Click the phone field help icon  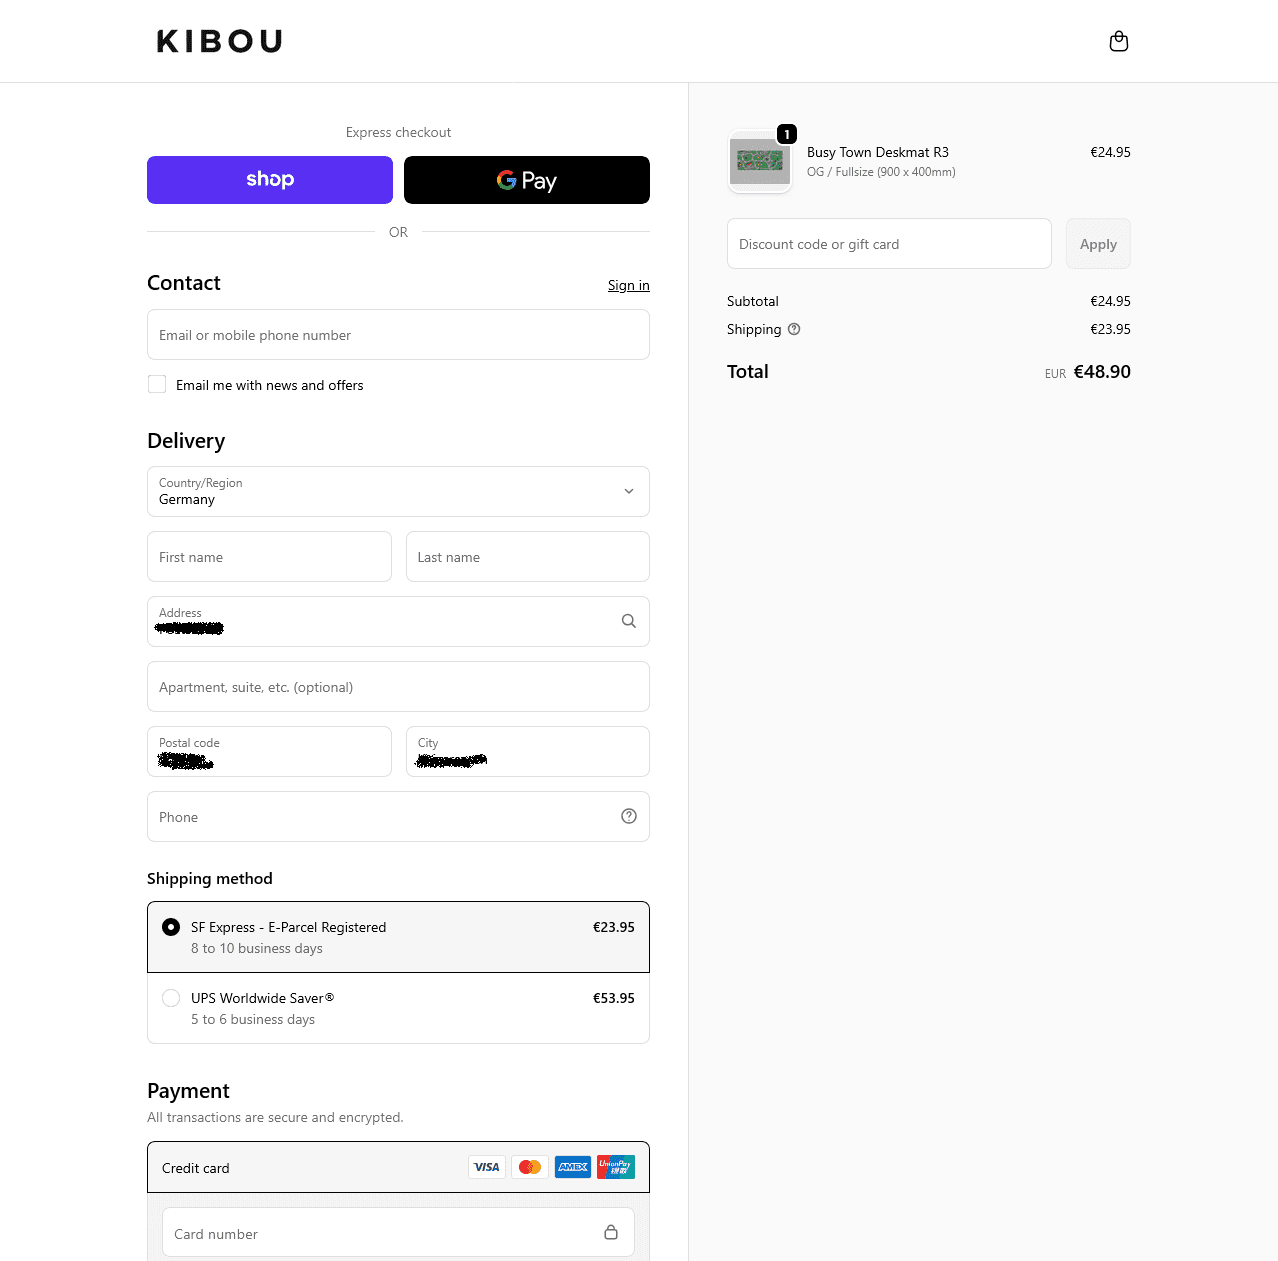629,816
